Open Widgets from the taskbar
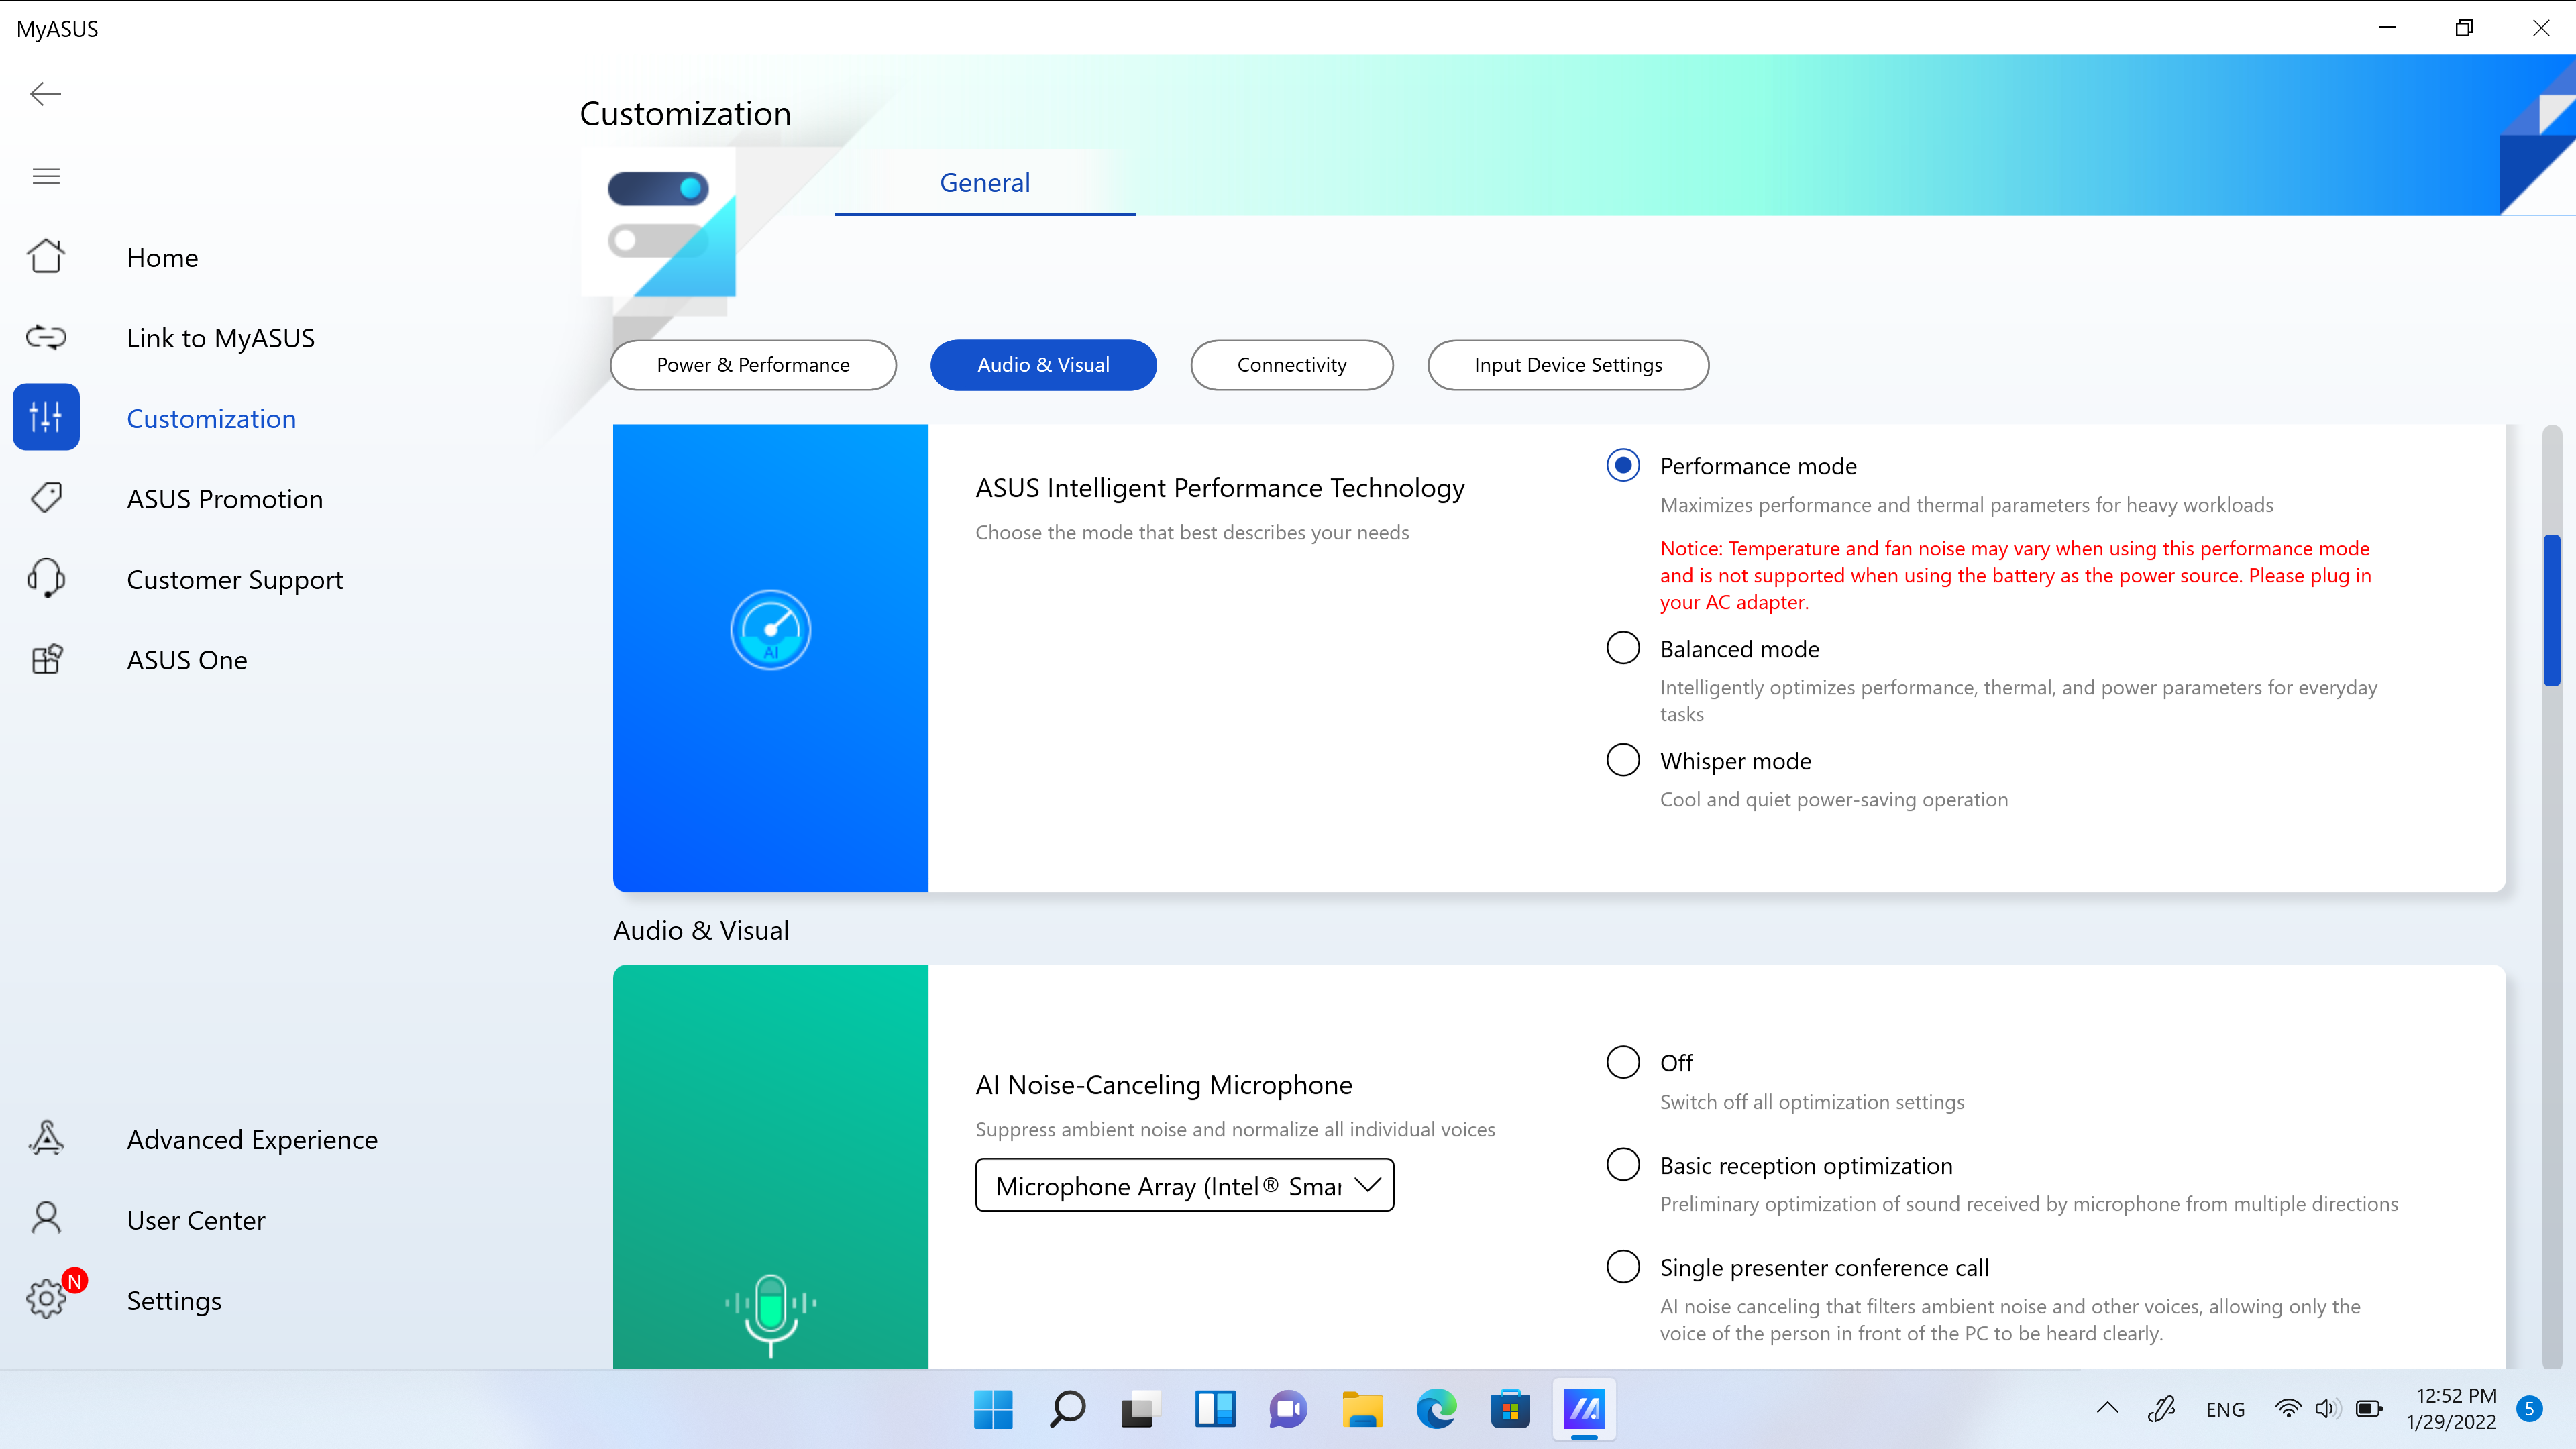Image resolution: width=2576 pixels, height=1449 pixels. point(1214,1409)
